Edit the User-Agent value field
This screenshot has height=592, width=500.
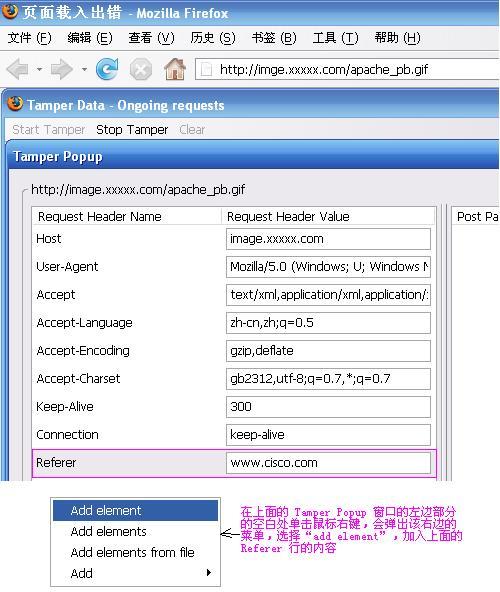click(x=328, y=267)
